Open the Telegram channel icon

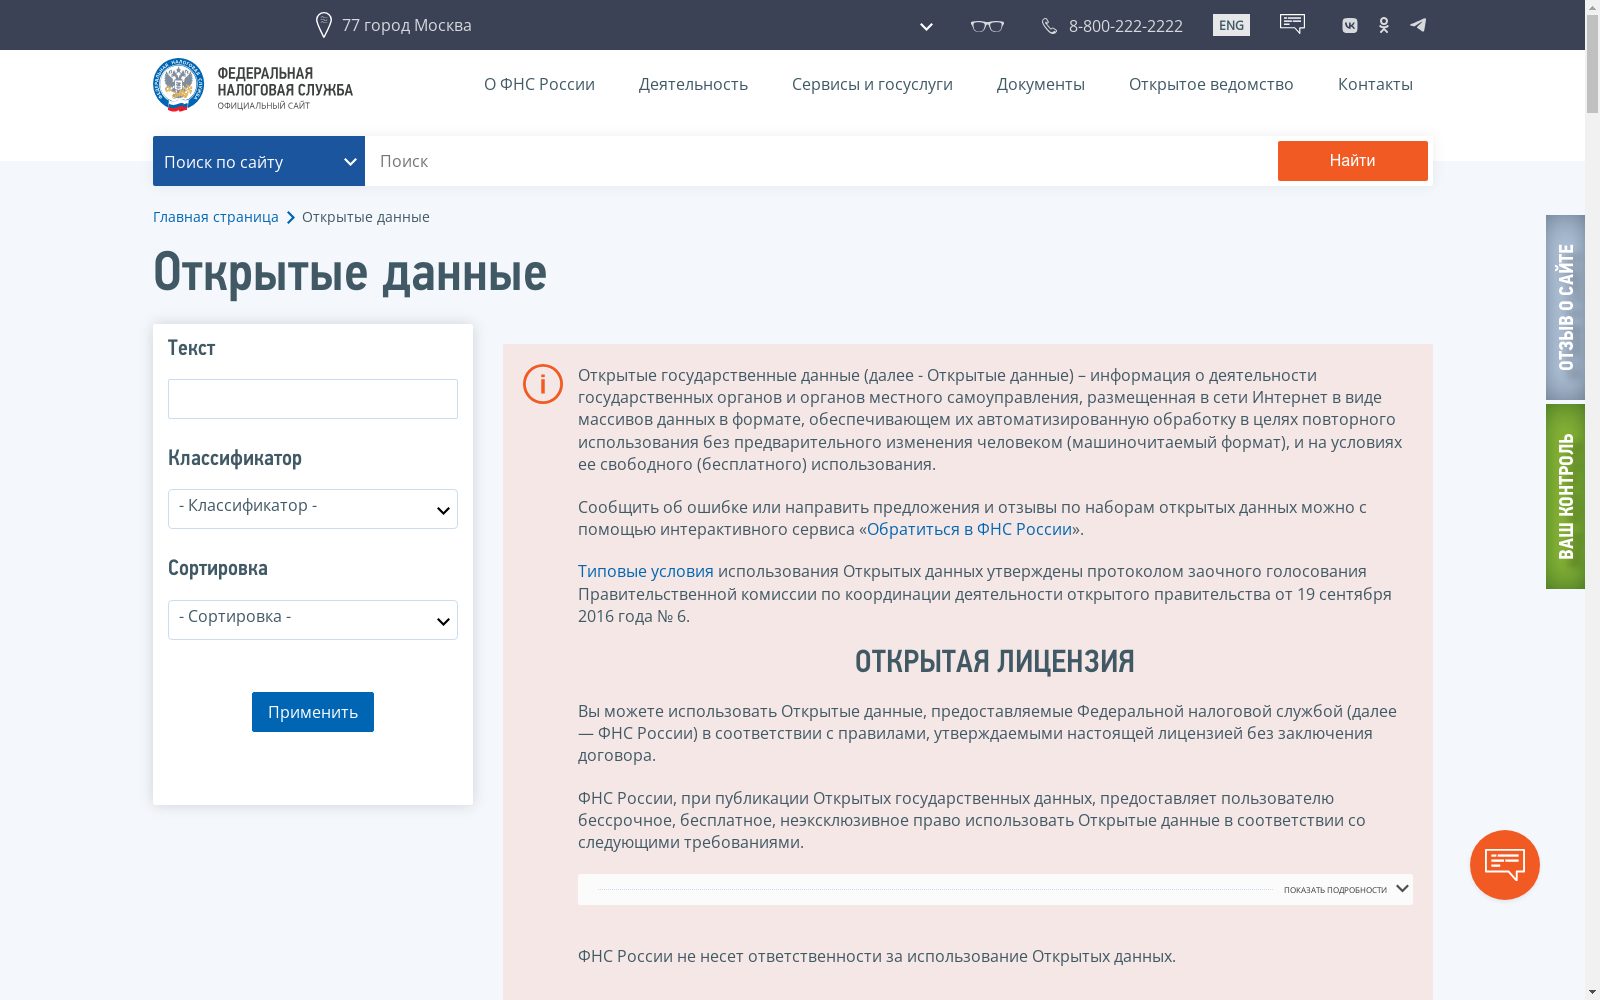[1418, 25]
